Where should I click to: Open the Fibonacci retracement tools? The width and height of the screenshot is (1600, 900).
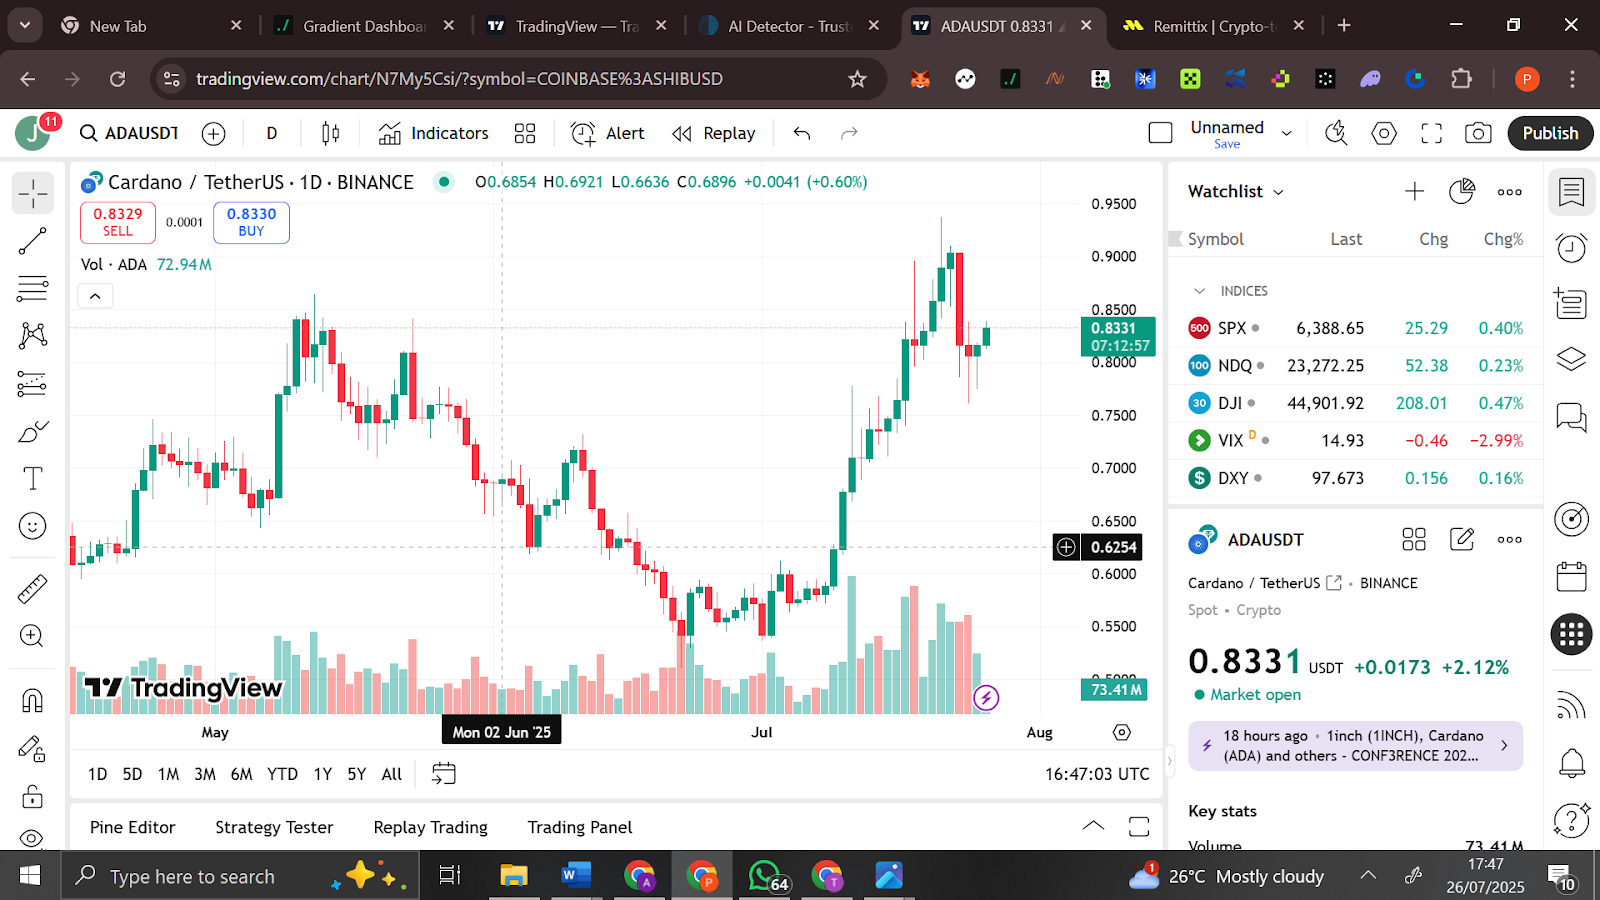[x=32, y=289]
